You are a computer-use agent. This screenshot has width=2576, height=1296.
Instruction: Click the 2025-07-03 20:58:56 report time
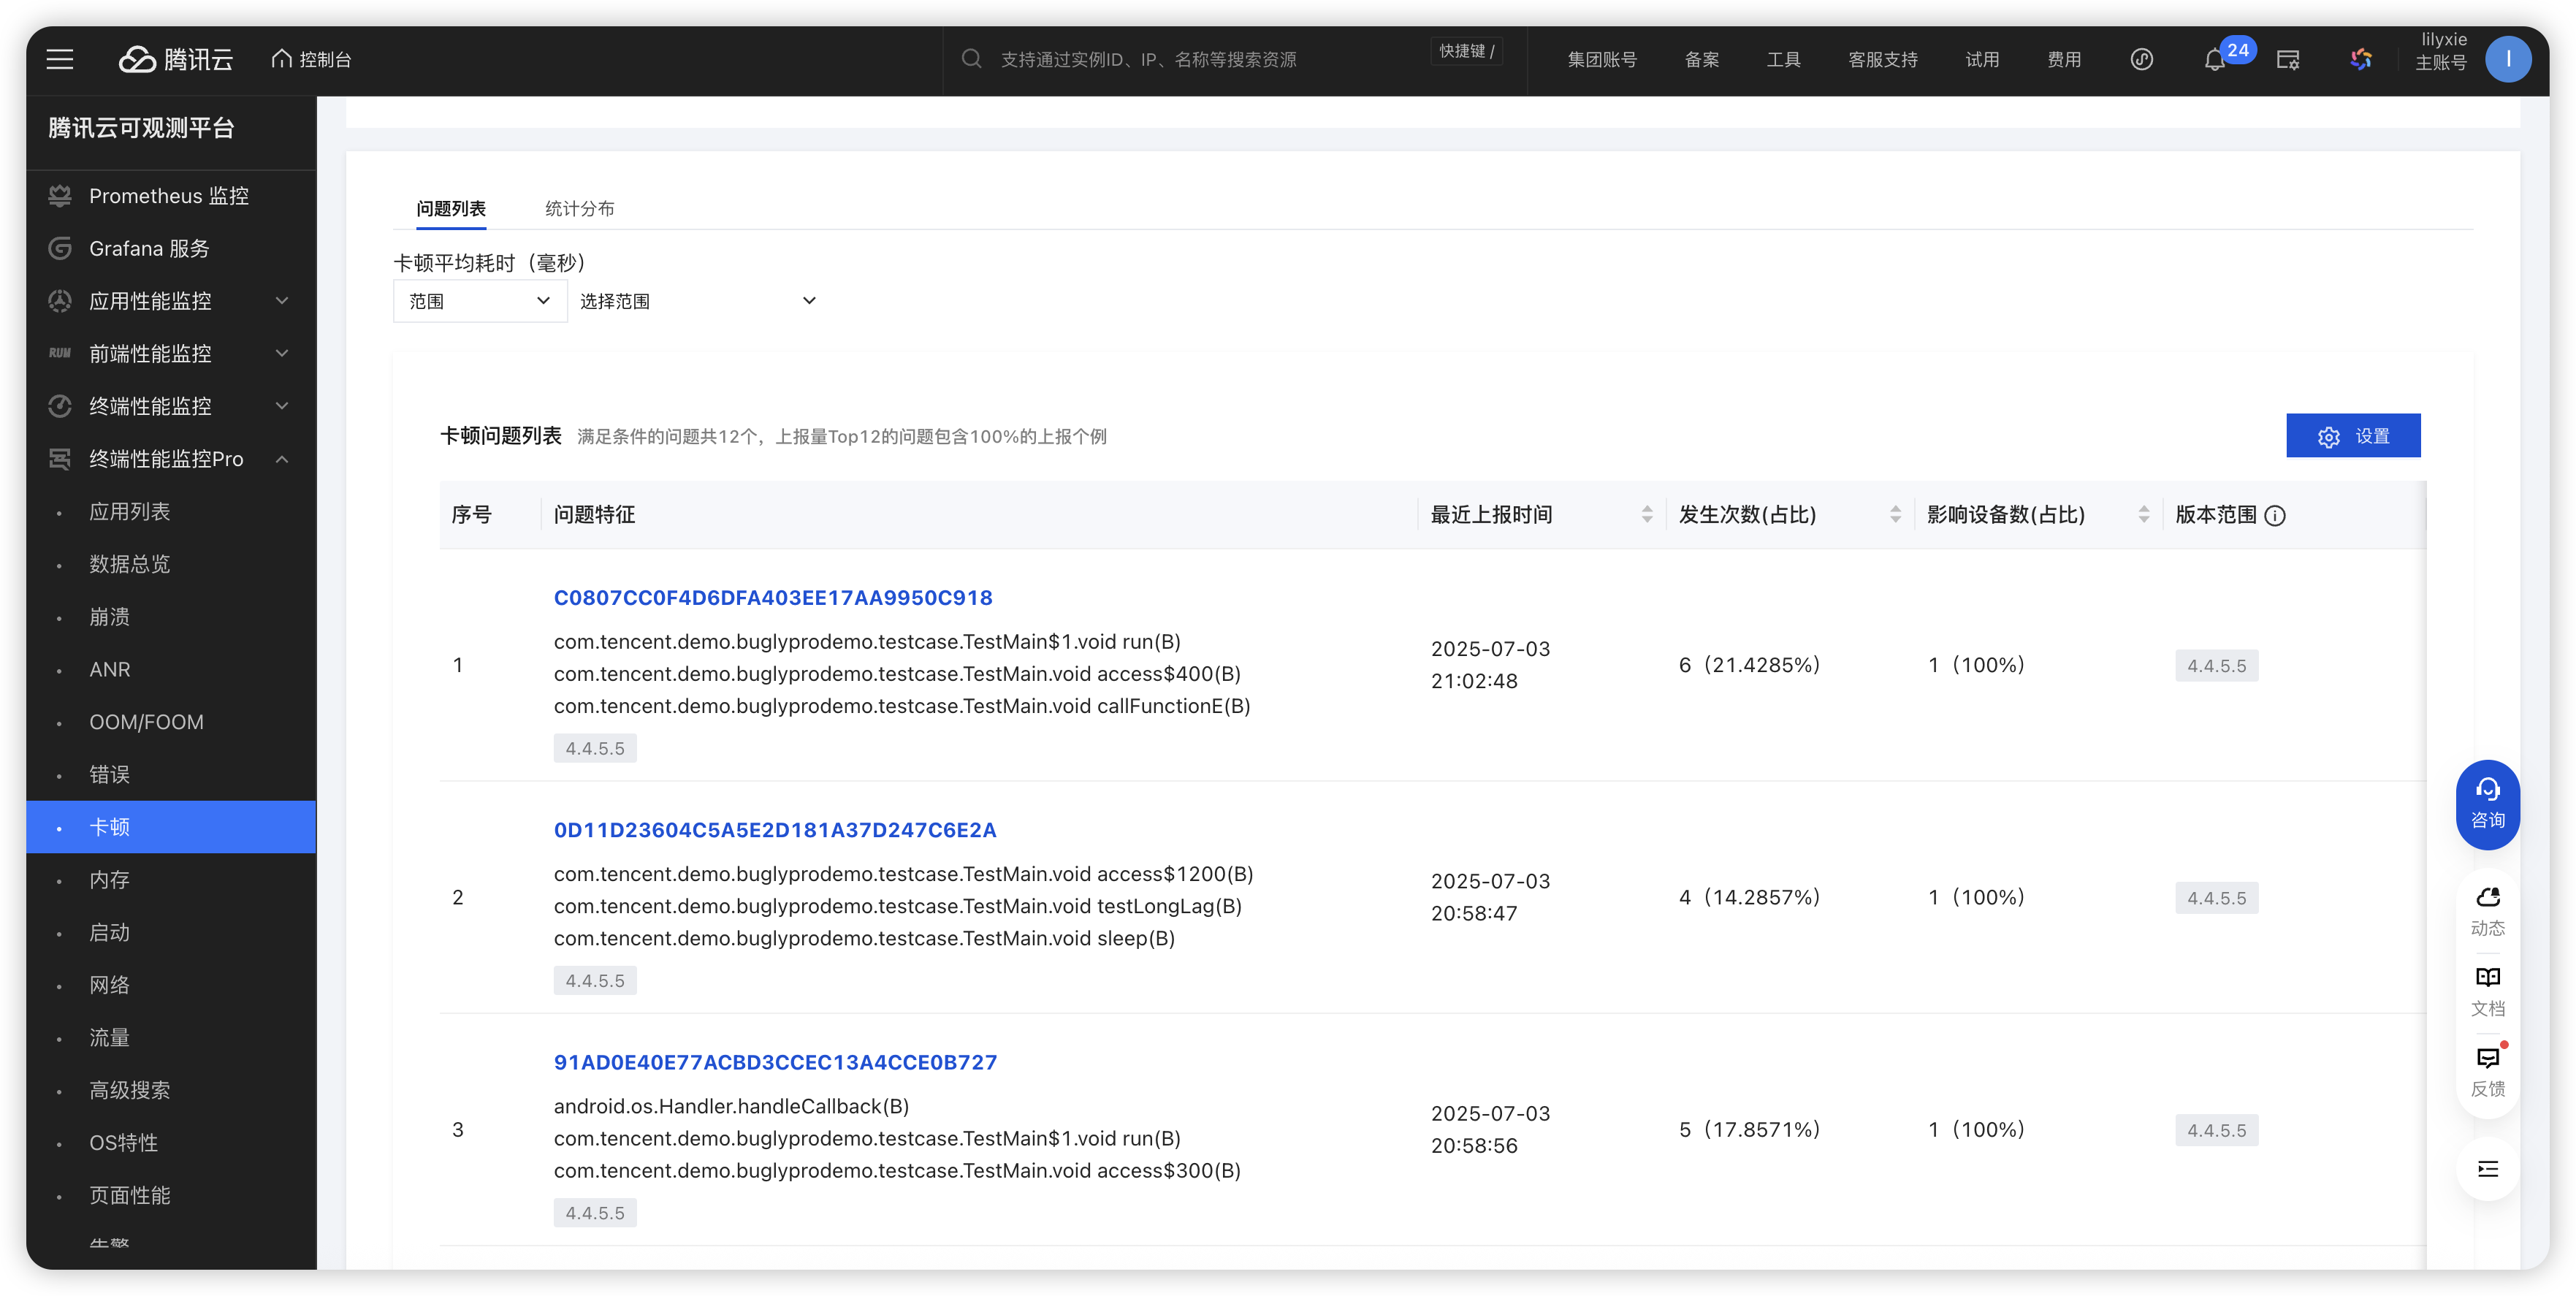coord(1490,1130)
